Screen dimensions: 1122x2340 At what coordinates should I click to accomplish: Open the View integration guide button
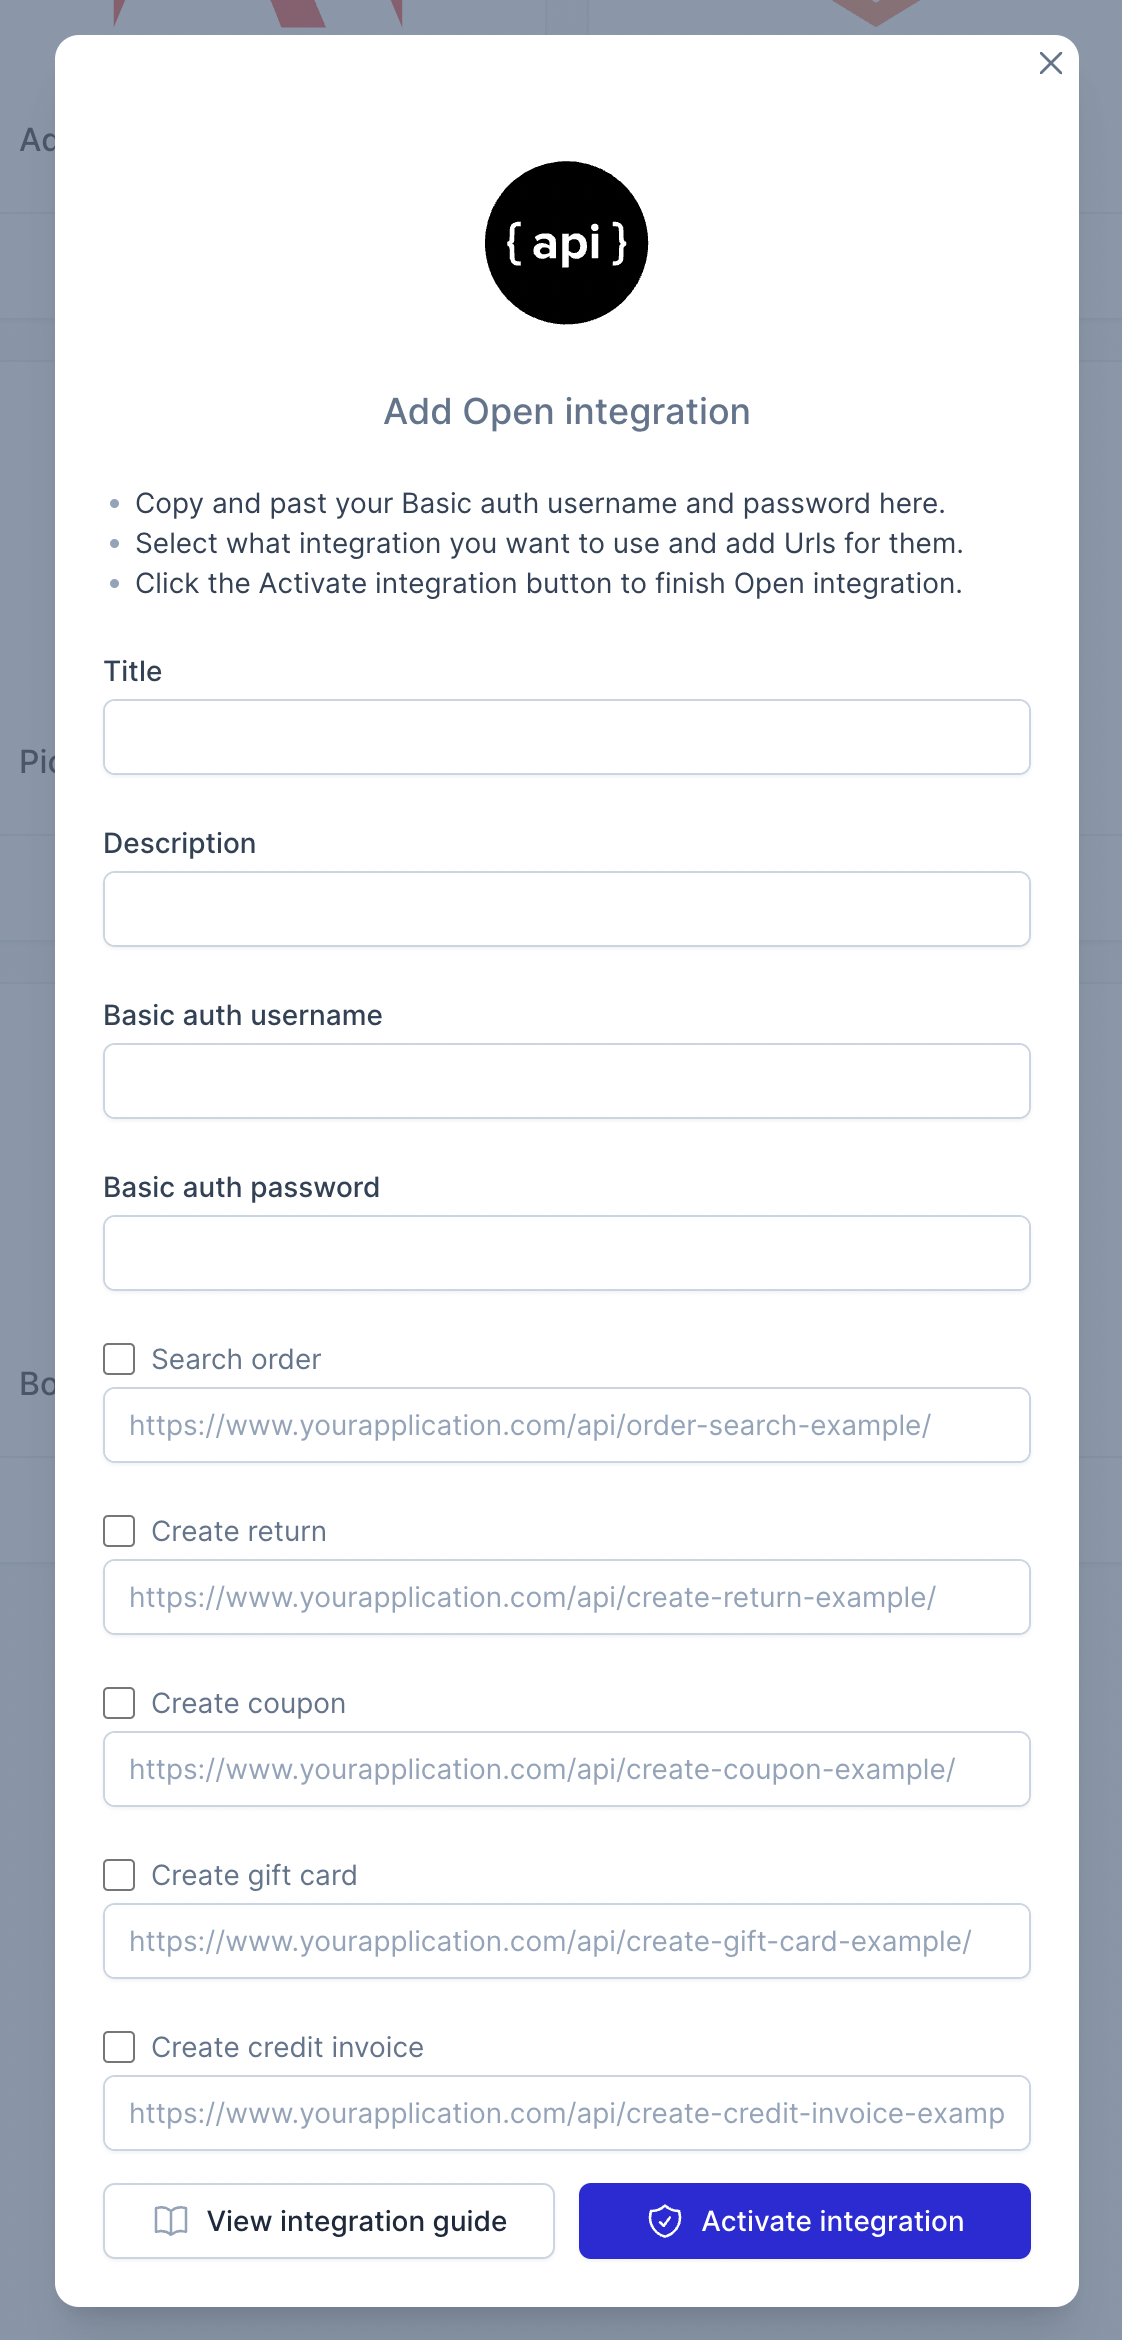[329, 2221]
